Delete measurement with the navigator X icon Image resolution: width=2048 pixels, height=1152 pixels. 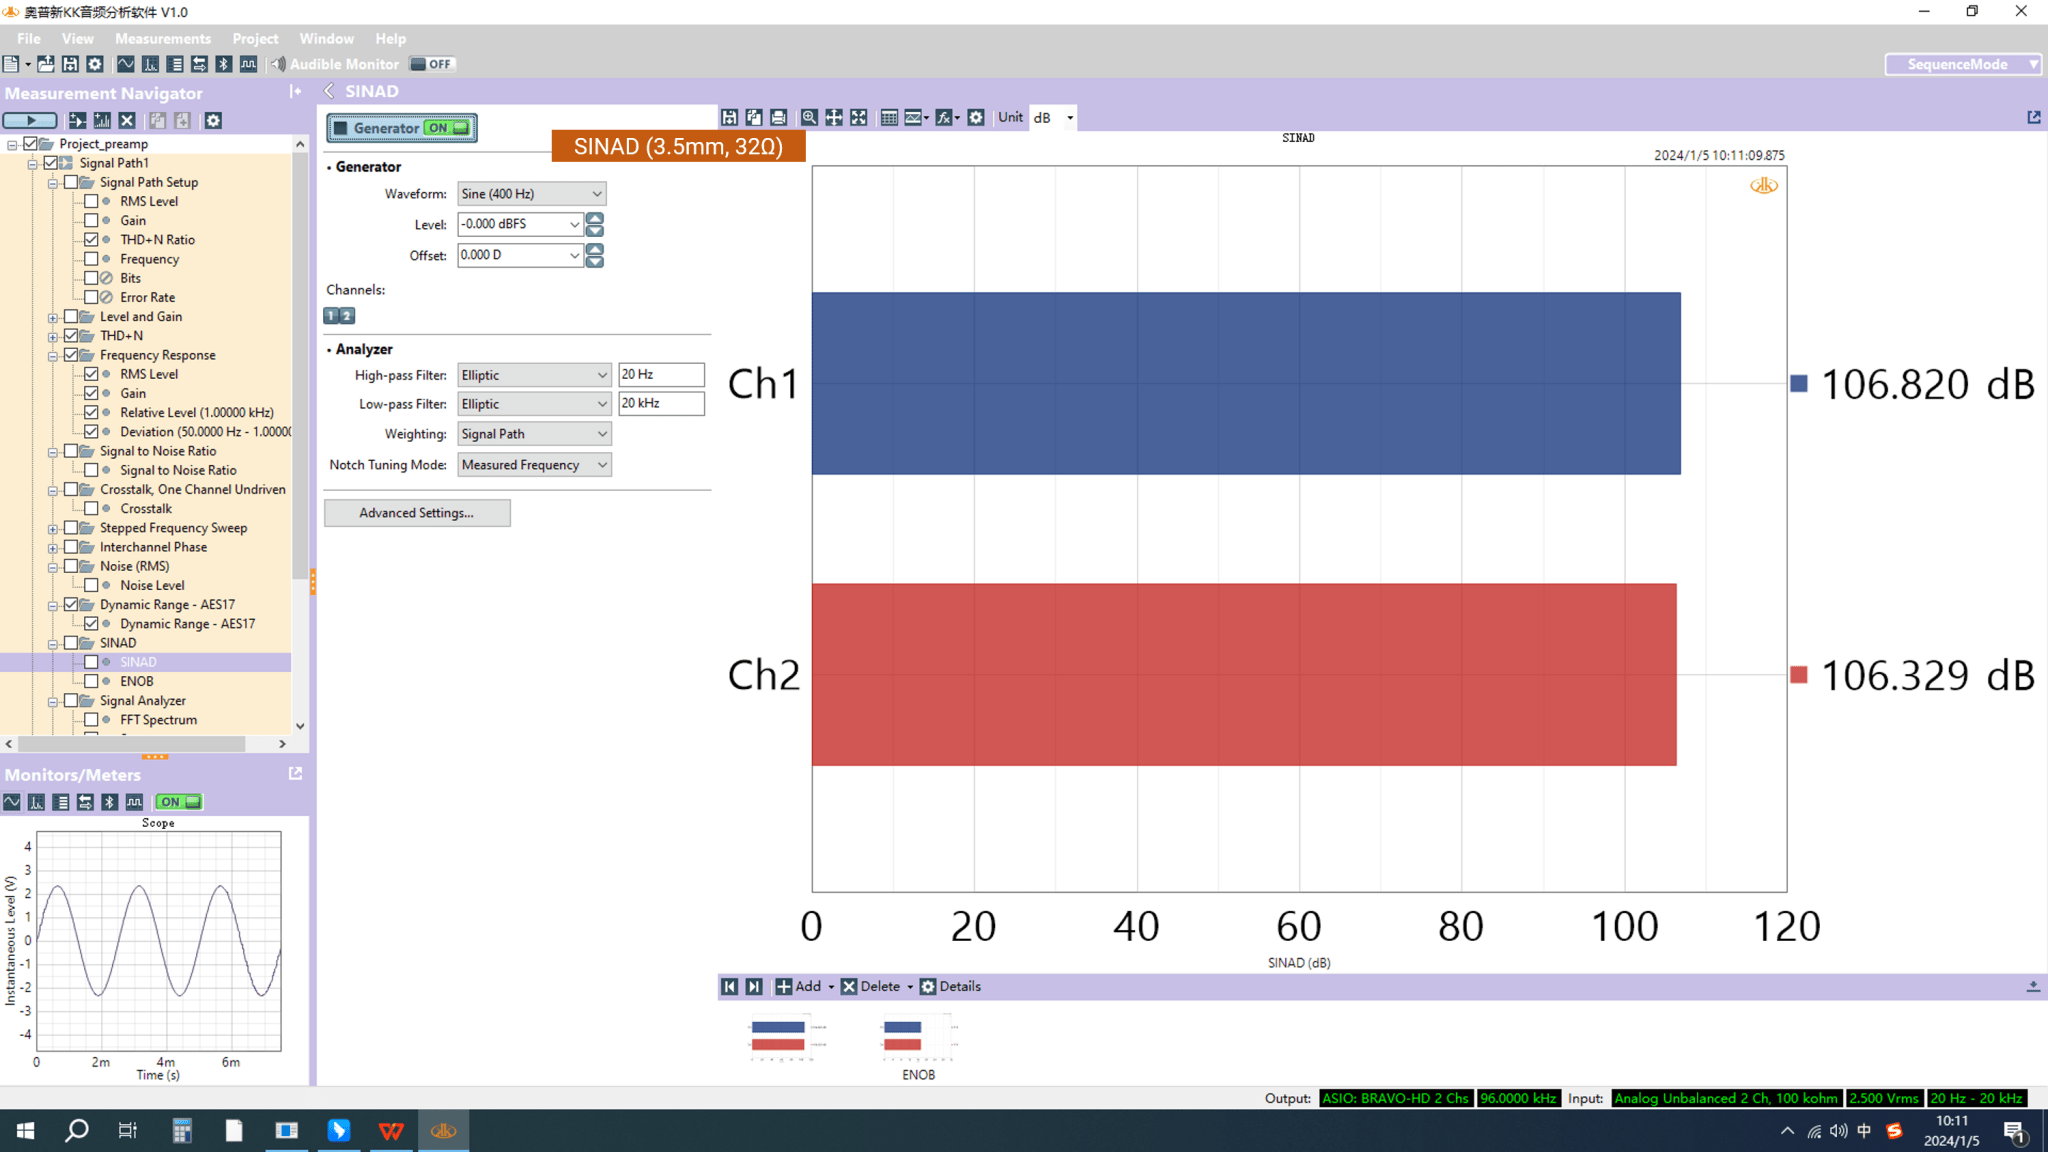(x=127, y=120)
